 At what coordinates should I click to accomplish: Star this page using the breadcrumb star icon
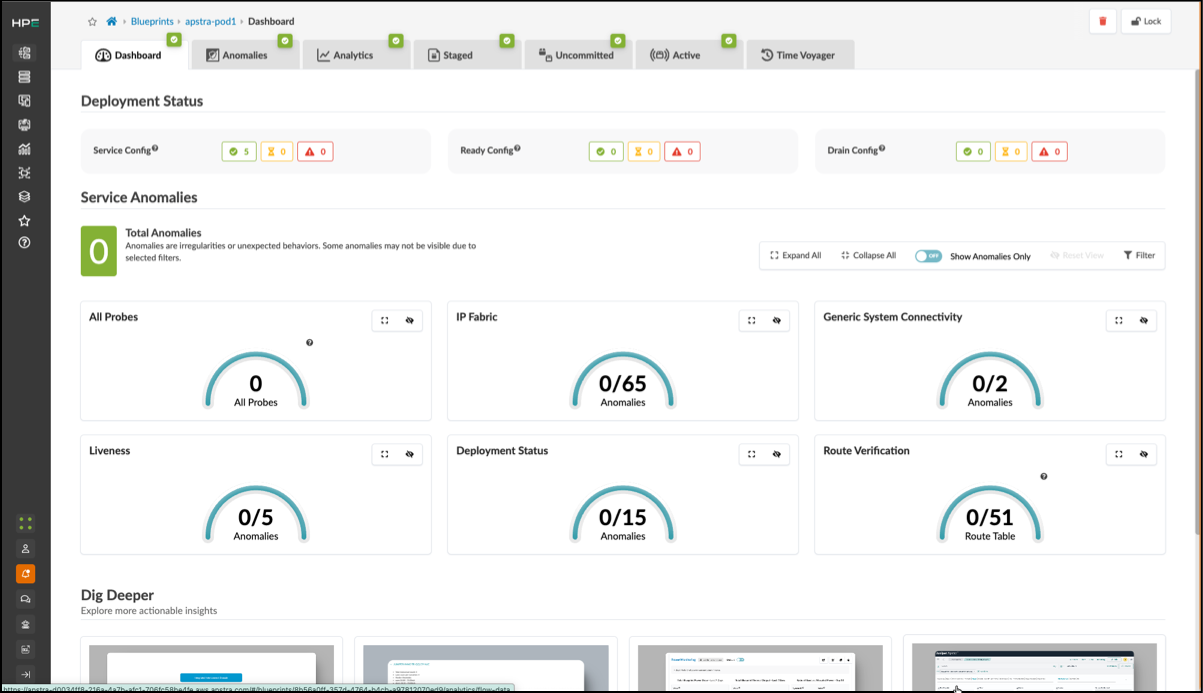pos(93,21)
